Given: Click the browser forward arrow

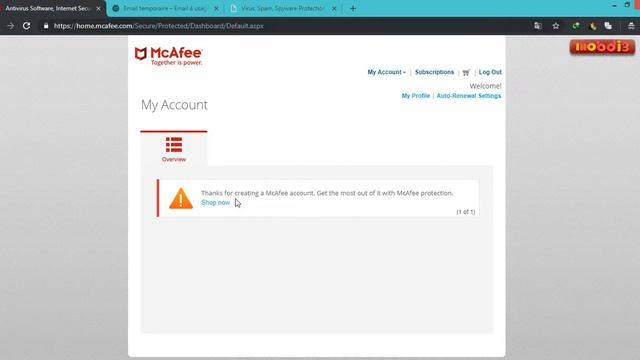Looking at the screenshot, I should 11,26.
